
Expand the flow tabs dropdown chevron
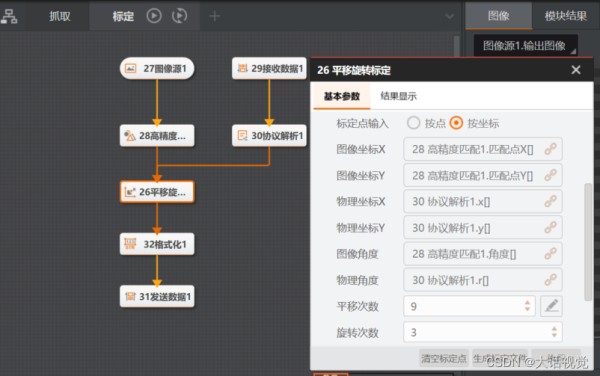[x=450, y=16]
